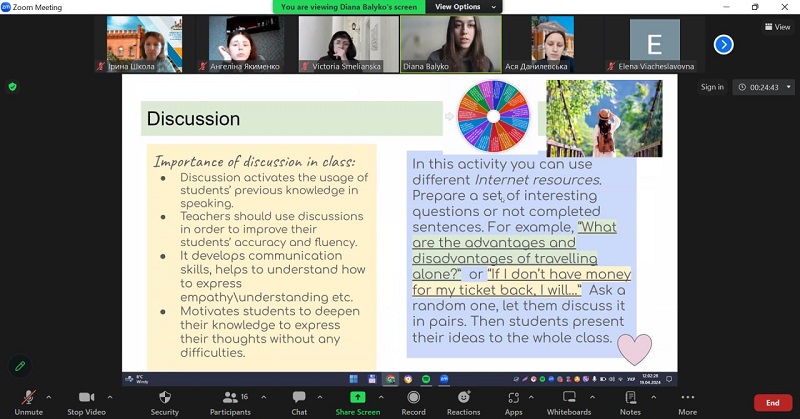Click the green Share Screen button
The image size is (800, 419).
point(358,403)
